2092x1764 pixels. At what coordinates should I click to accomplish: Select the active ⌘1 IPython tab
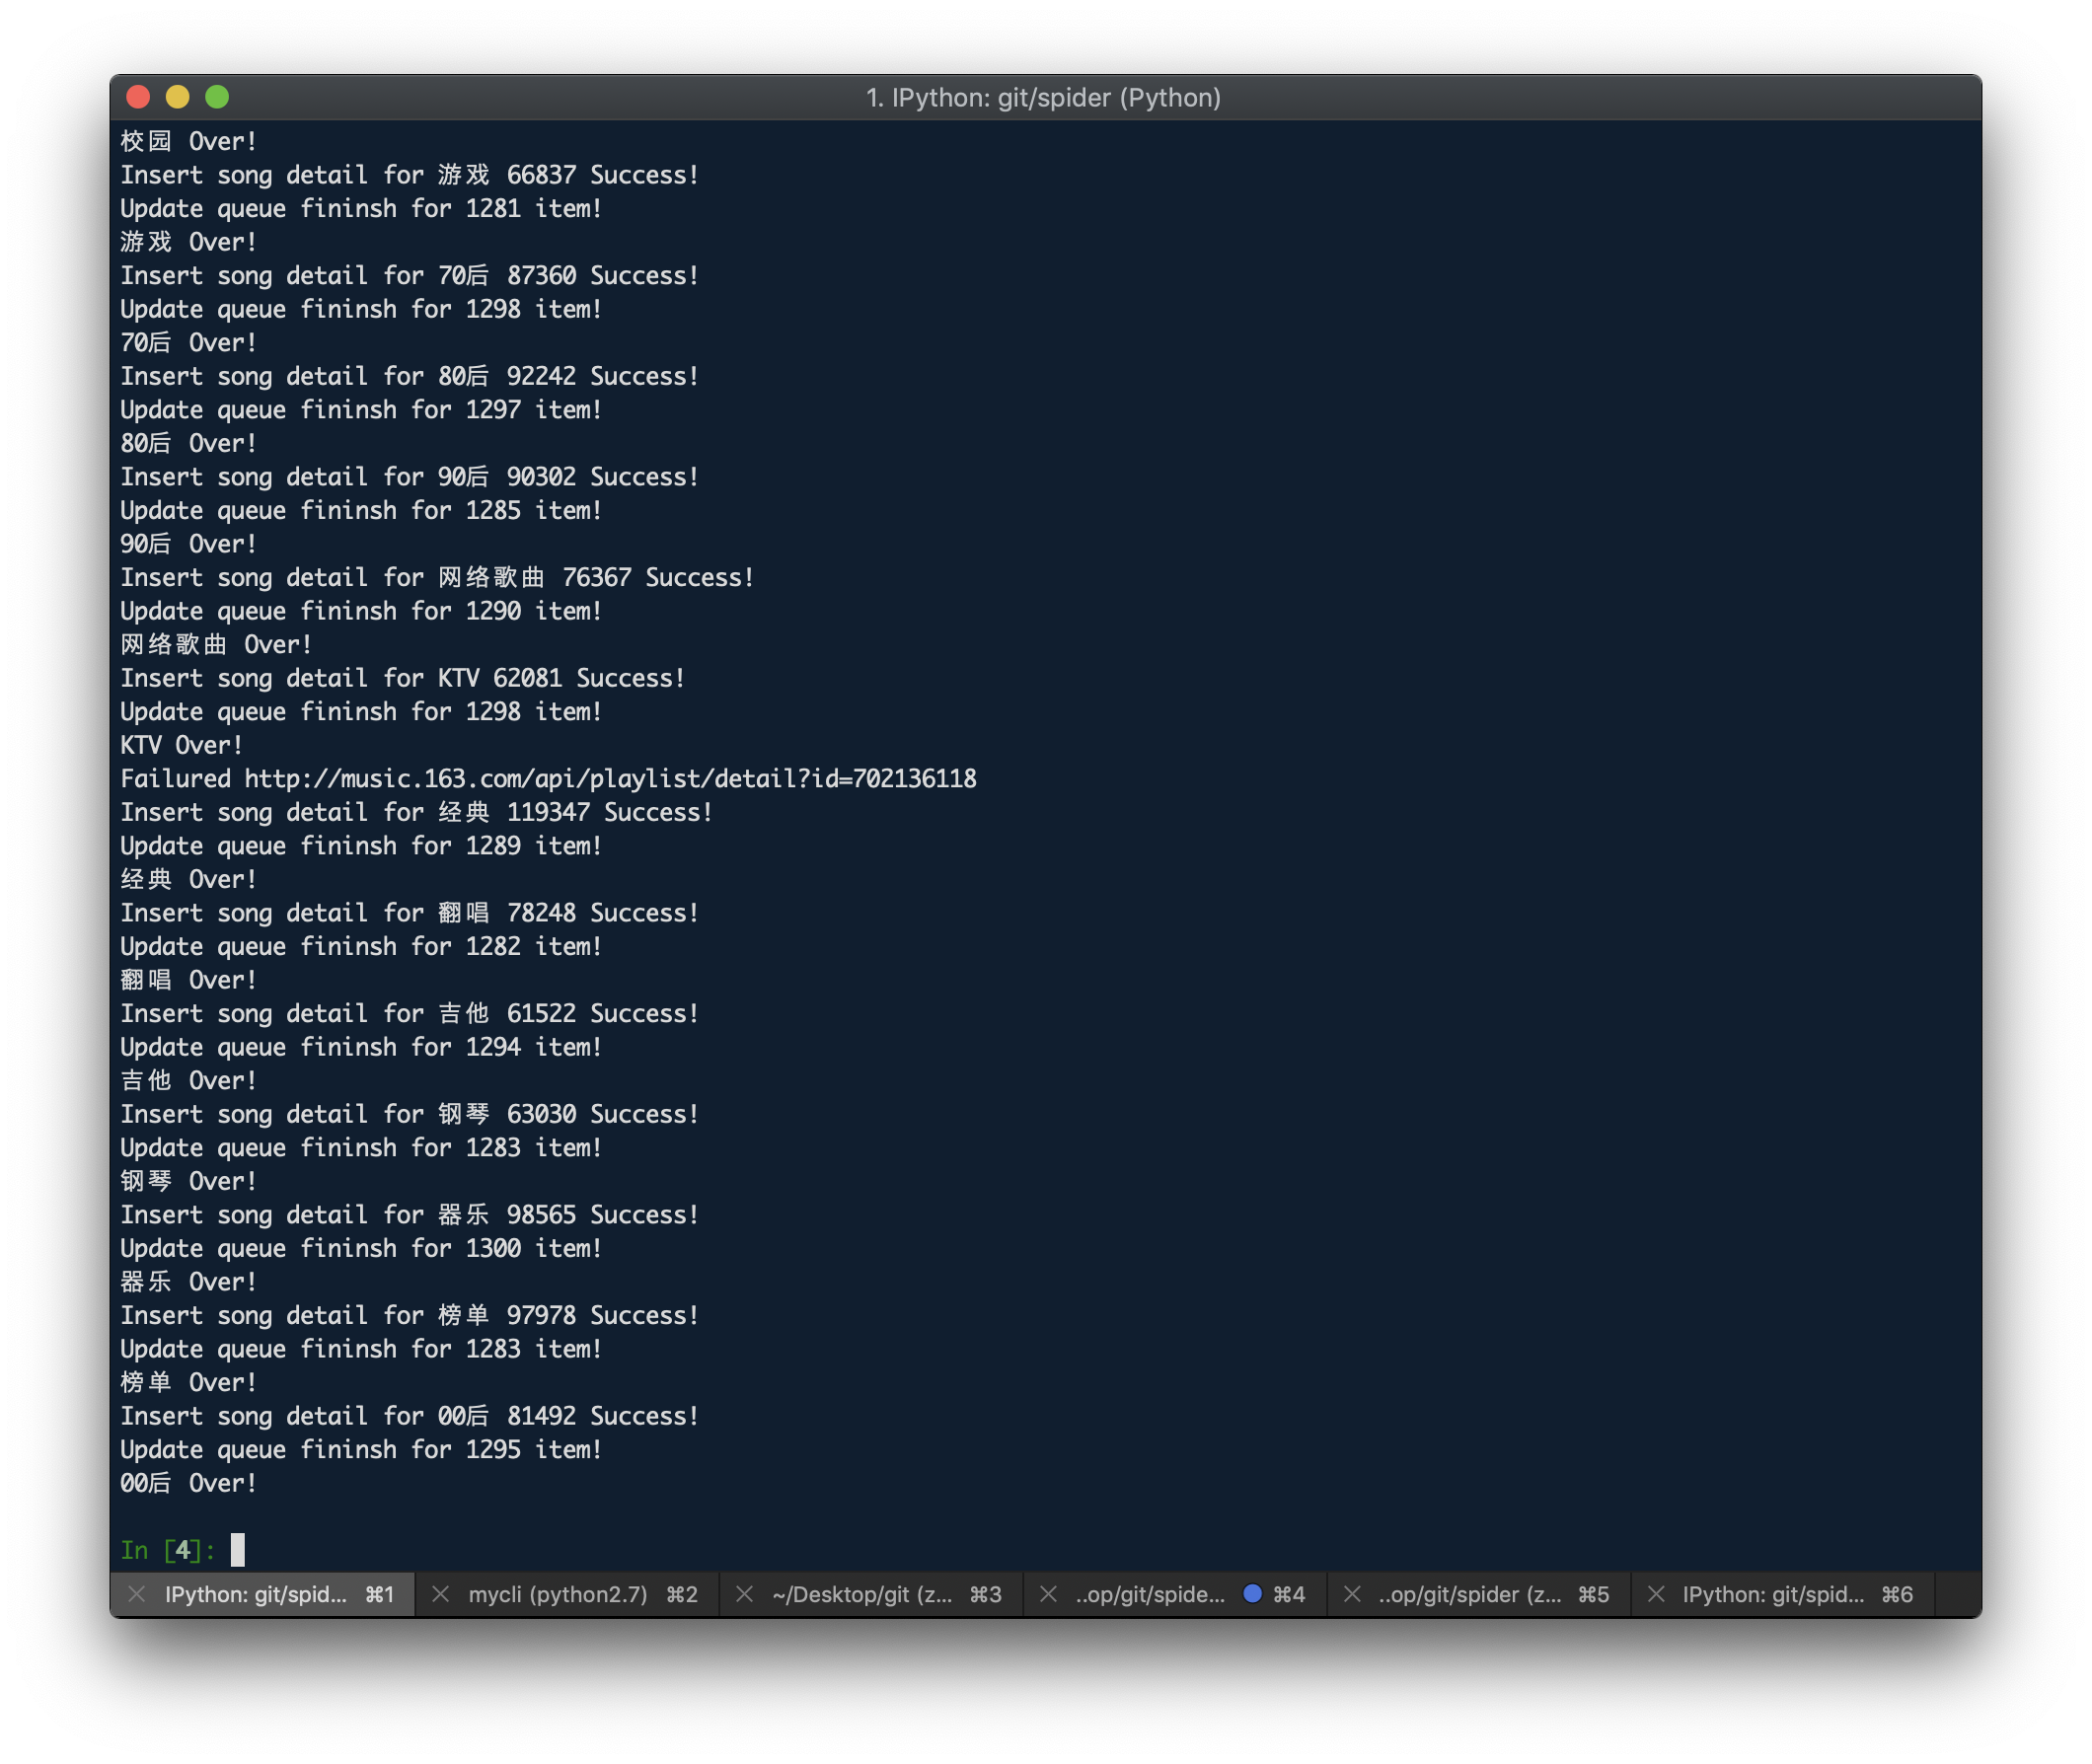(256, 1594)
